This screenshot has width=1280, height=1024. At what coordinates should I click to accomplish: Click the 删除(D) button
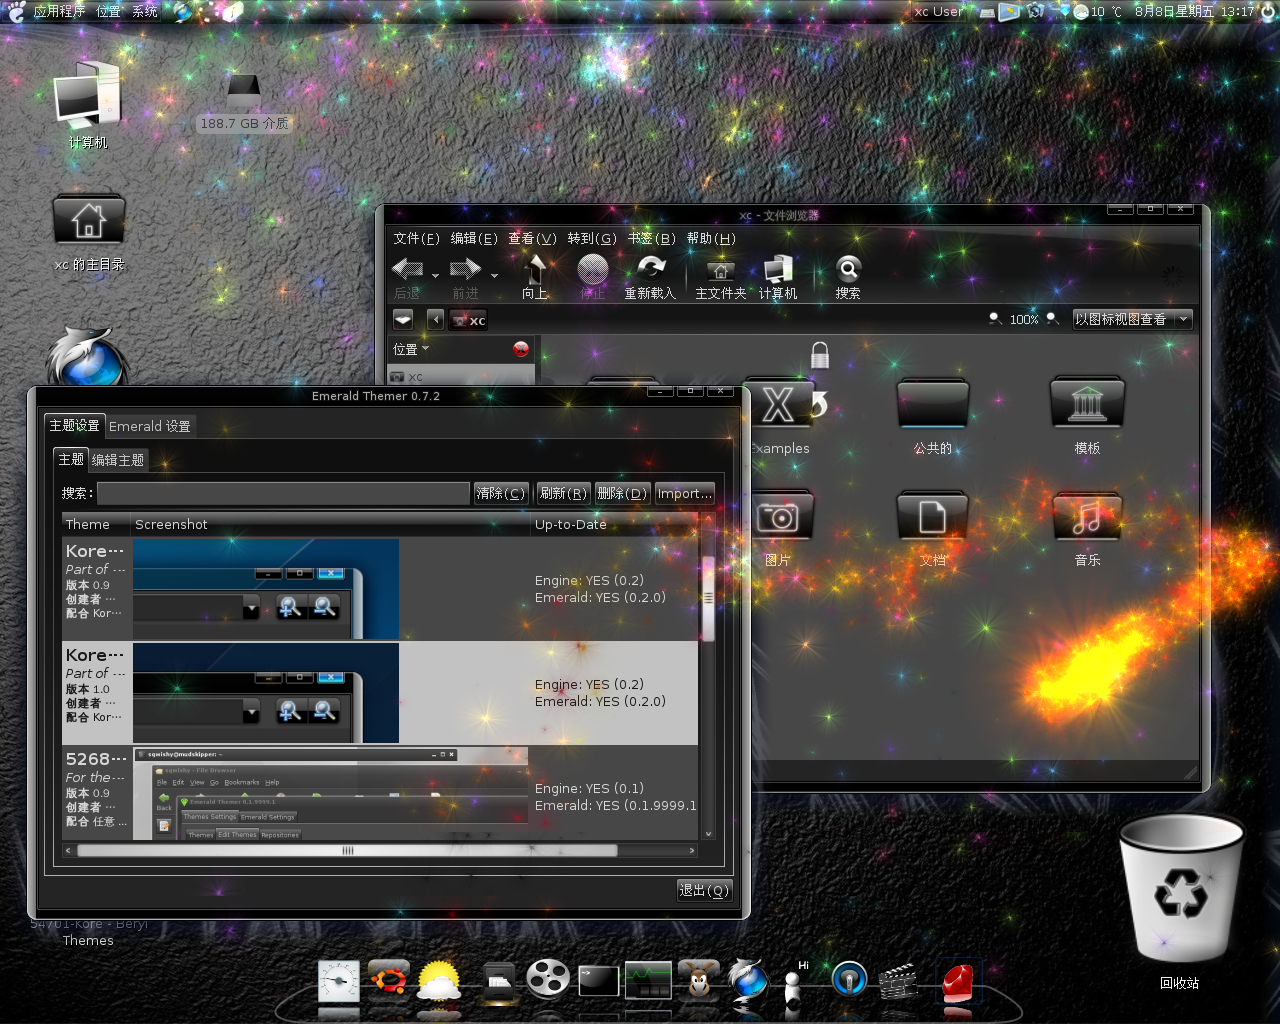(x=622, y=493)
